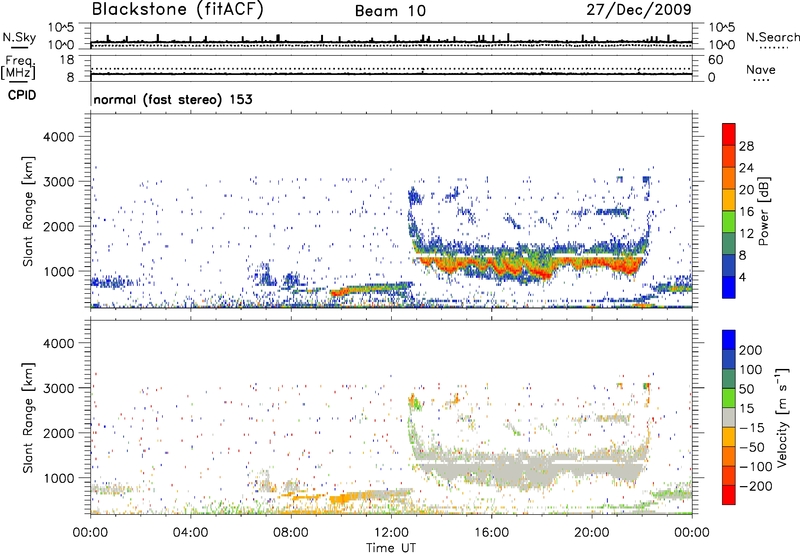Select the "16:00" time axis label
The height and width of the screenshot is (554, 800).
(x=491, y=533)
